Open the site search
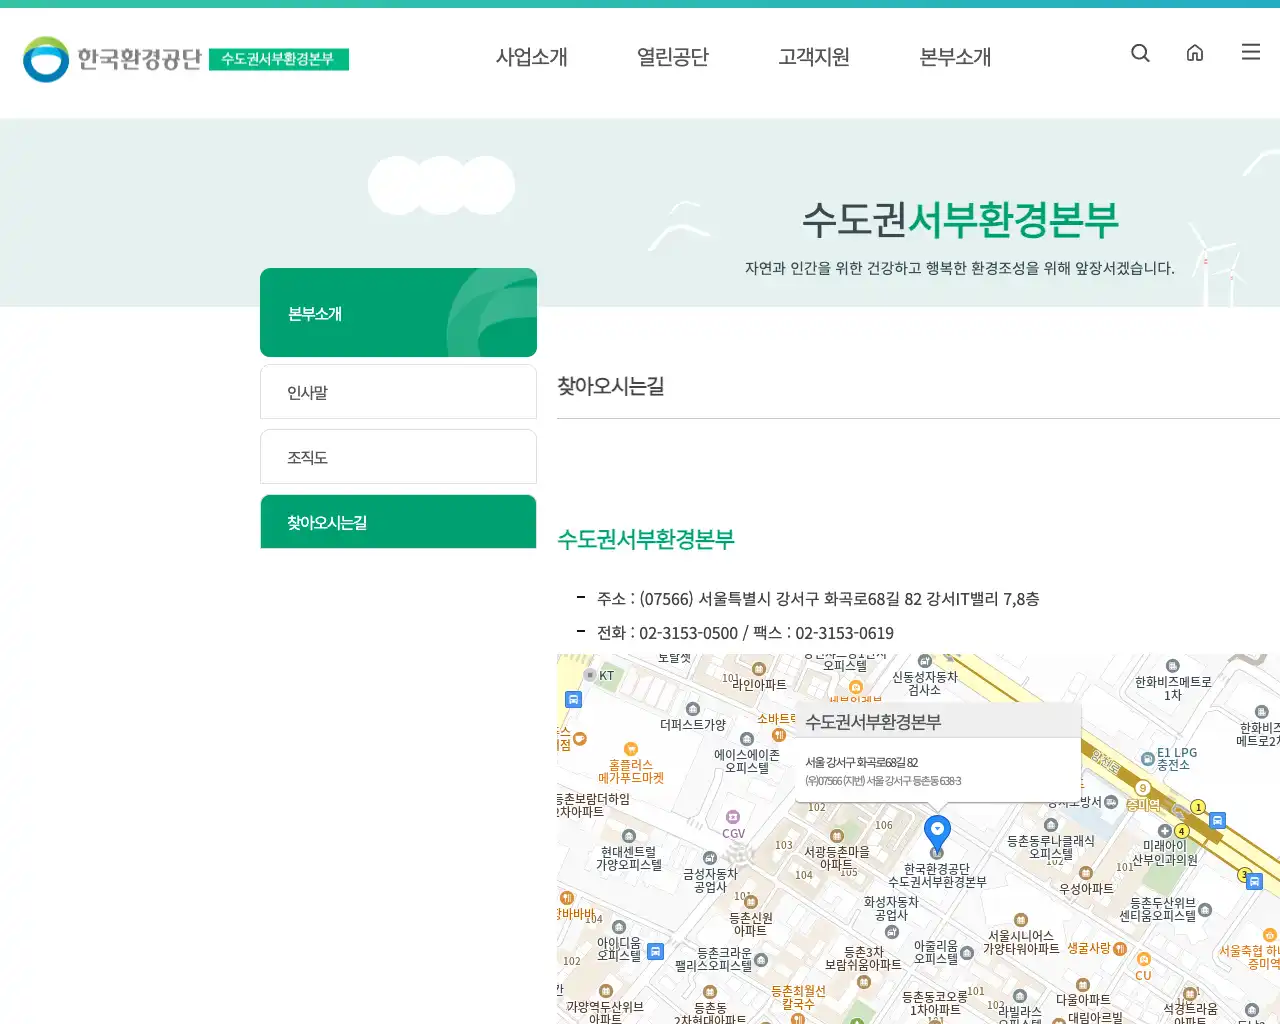Viewport: 1280px width, 1024px height. point(1140,53)
